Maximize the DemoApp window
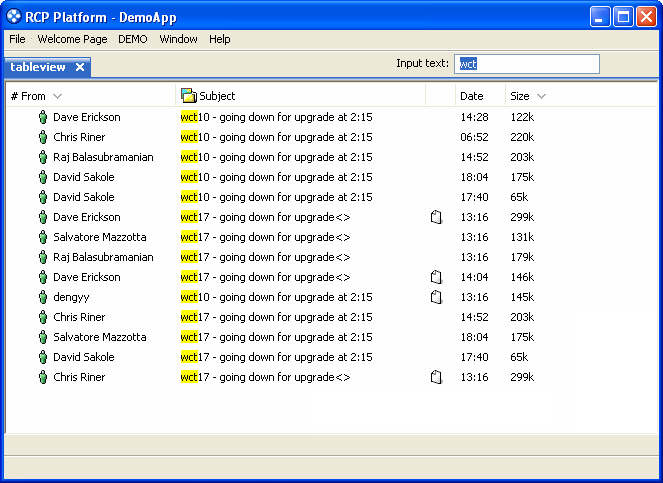The height and width of the screenshot is (483, 663). click(623, 17)
